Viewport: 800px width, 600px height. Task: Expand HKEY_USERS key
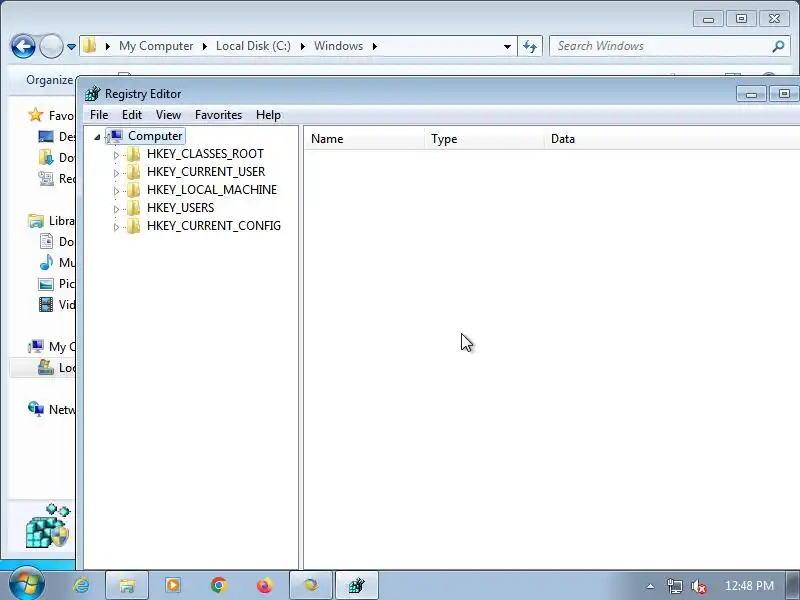[116, 209]
